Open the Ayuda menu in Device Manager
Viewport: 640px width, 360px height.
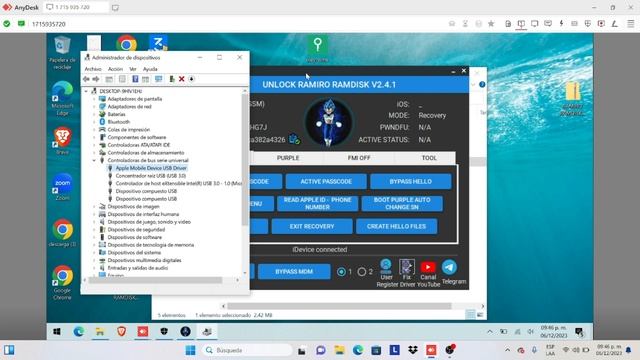tap(150, 69)
